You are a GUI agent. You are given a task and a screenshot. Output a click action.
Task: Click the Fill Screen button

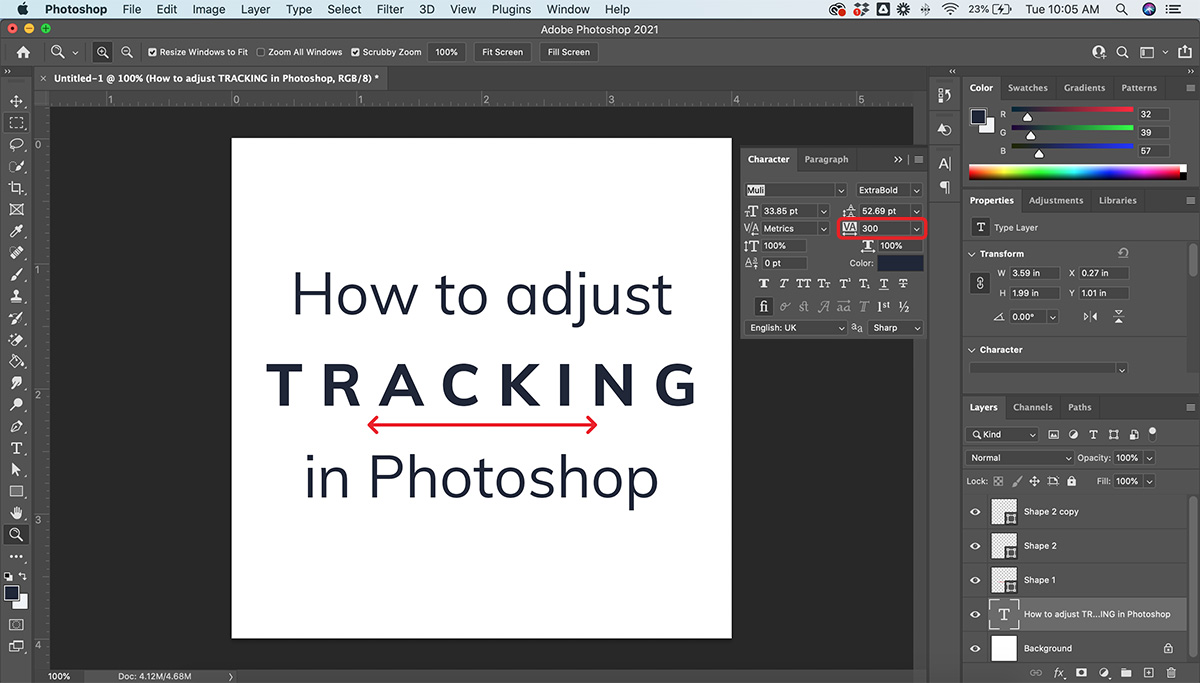pyautogui.click(x=568, y=52)
